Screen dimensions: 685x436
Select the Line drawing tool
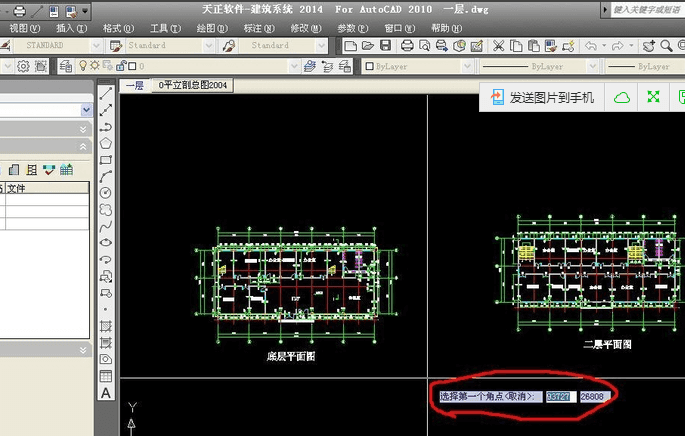[106, 93]
